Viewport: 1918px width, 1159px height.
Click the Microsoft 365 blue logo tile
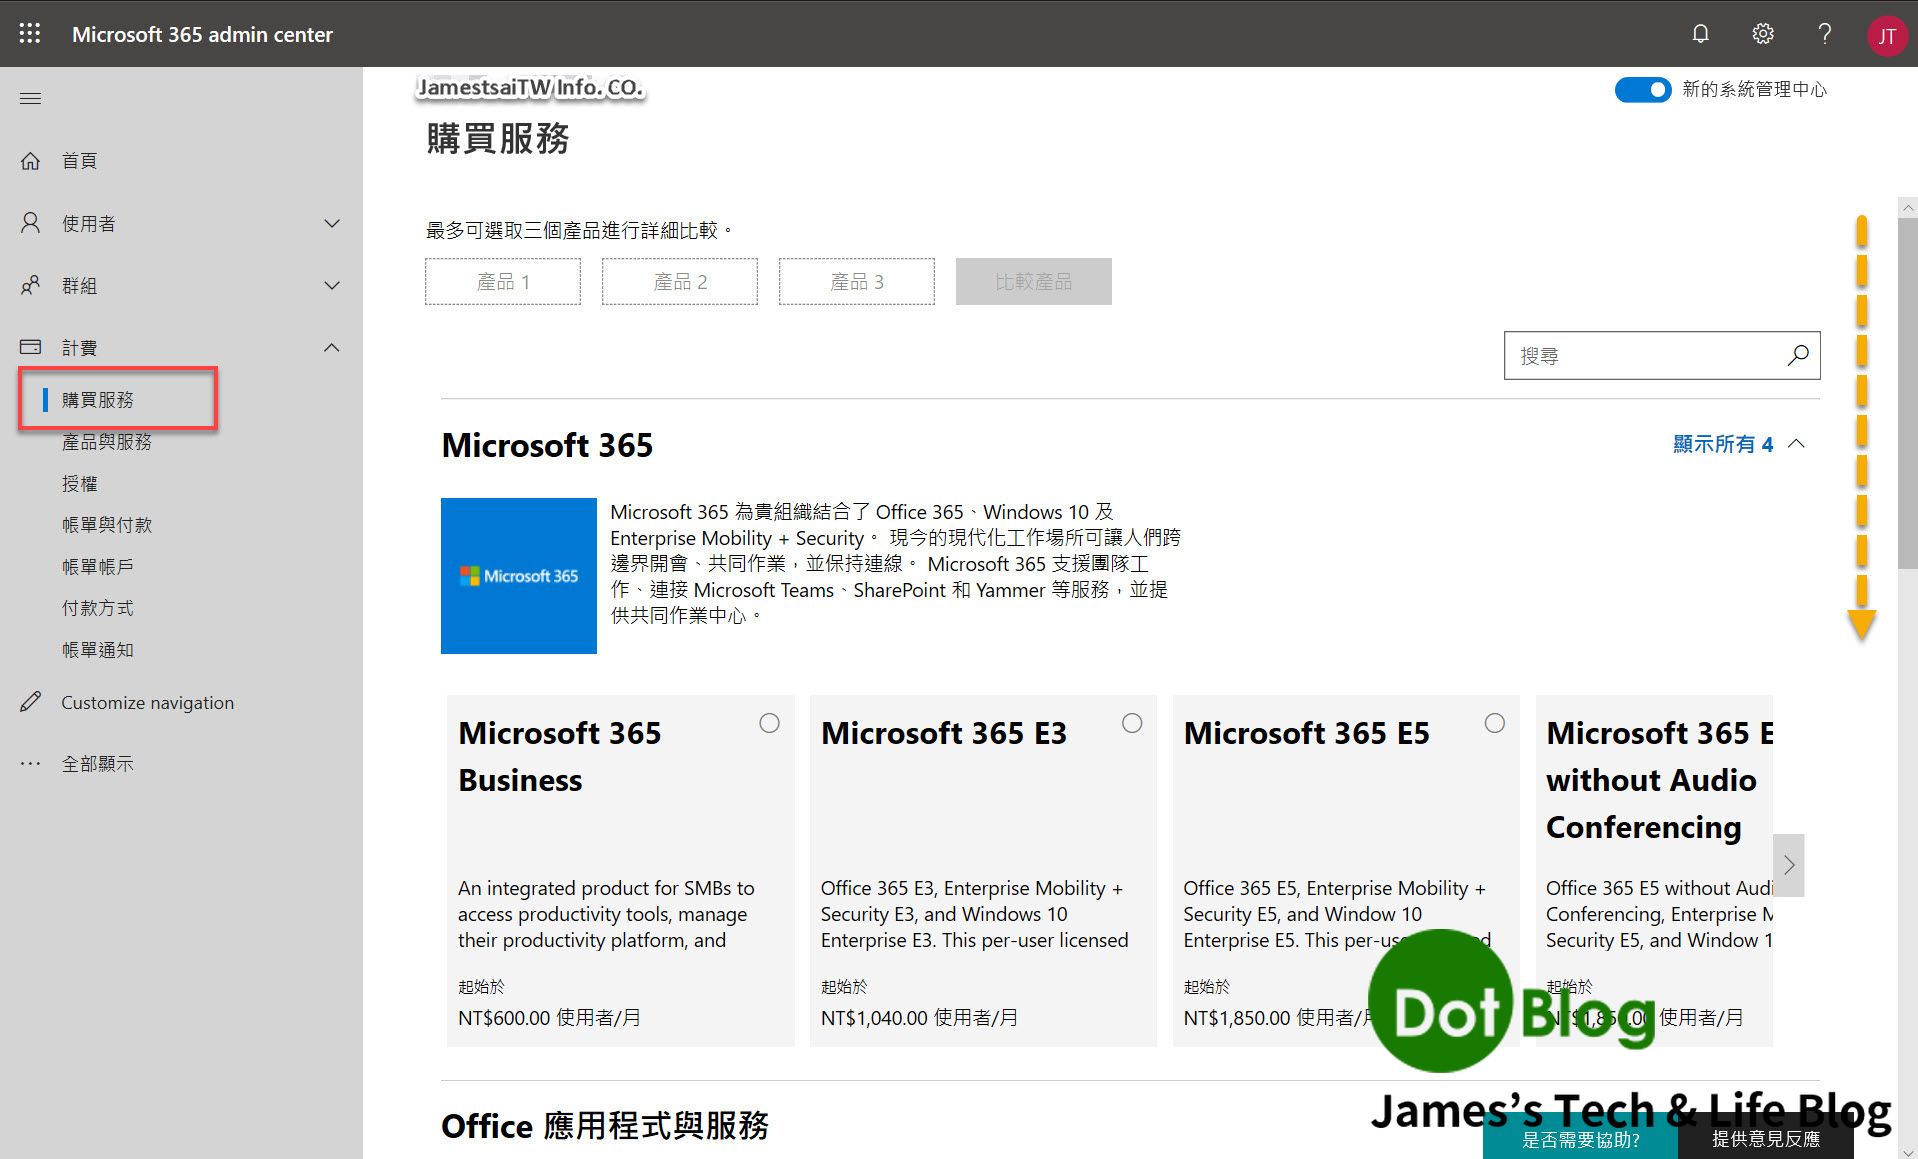coord(519,576)
